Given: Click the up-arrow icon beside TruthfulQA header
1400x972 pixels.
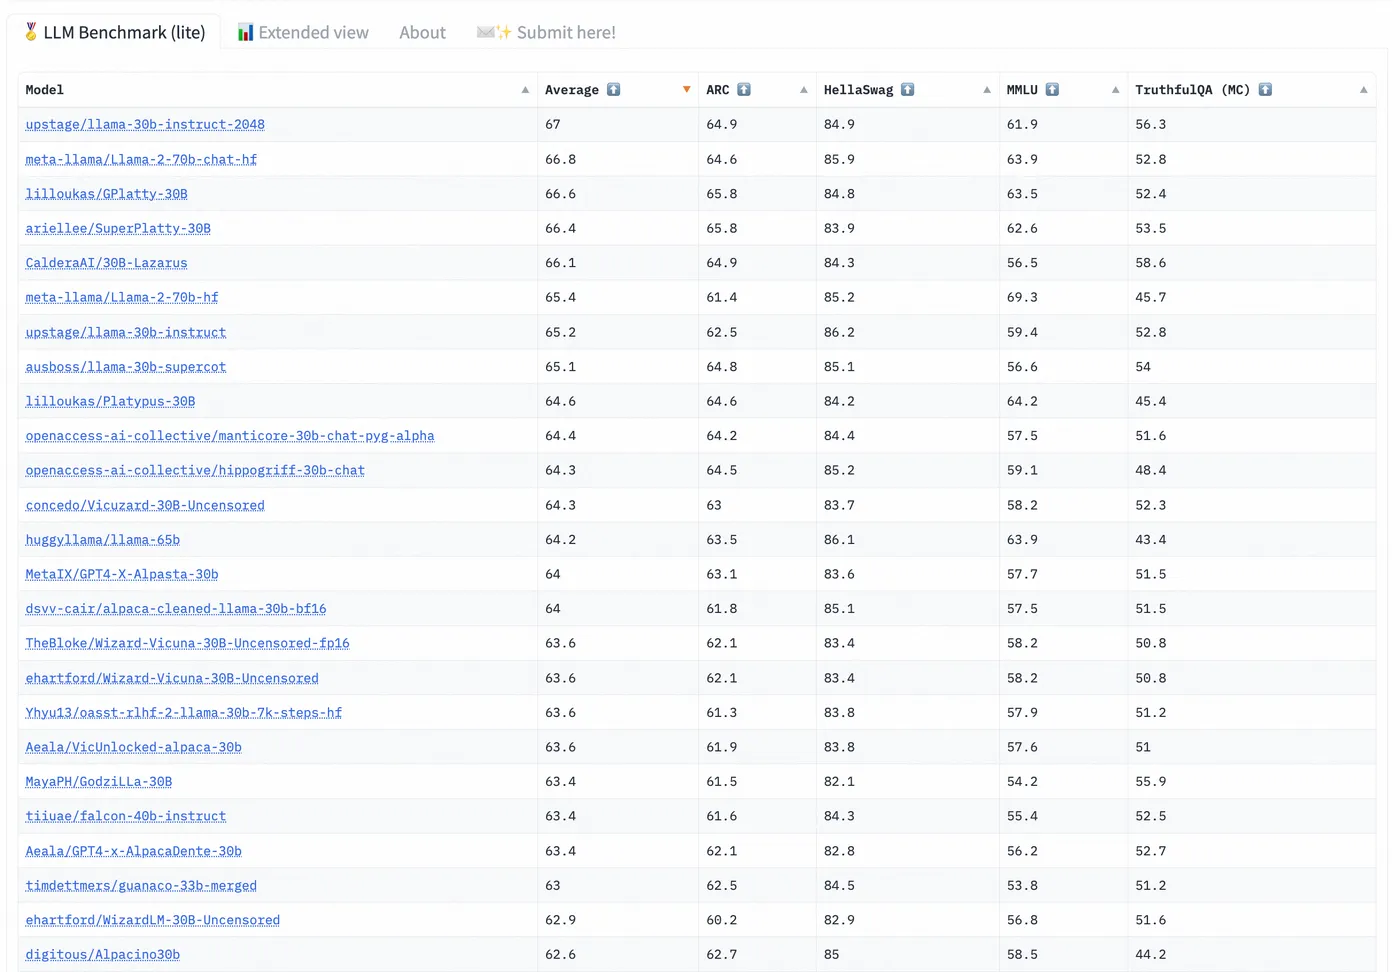Looking at the screenshot, I should tap(1265, 90).
